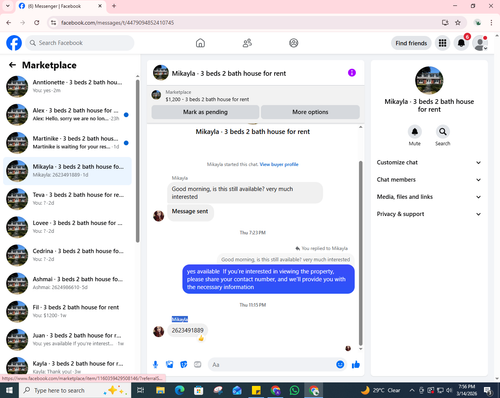Open File Explorer from the taskbar
The image size is (500, 398).
160,390
